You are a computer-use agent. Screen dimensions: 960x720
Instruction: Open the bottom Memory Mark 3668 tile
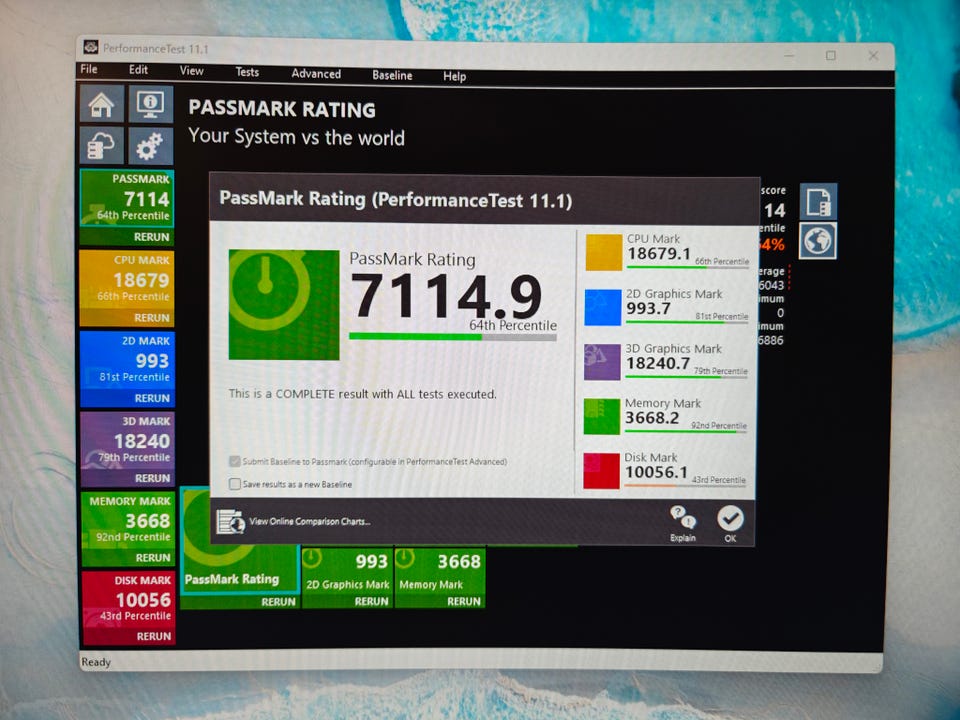click(440, 571)
